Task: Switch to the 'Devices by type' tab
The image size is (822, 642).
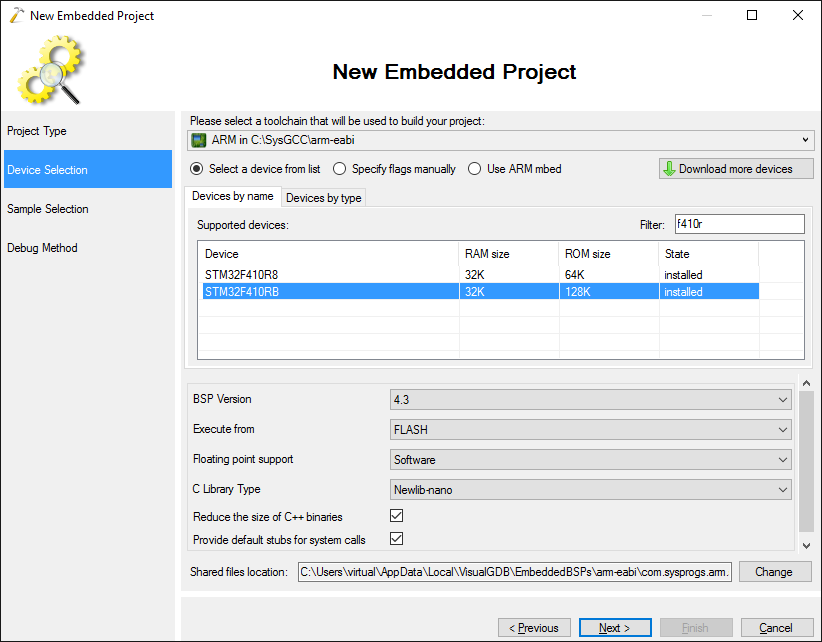Action: click(x=323, y=198)
